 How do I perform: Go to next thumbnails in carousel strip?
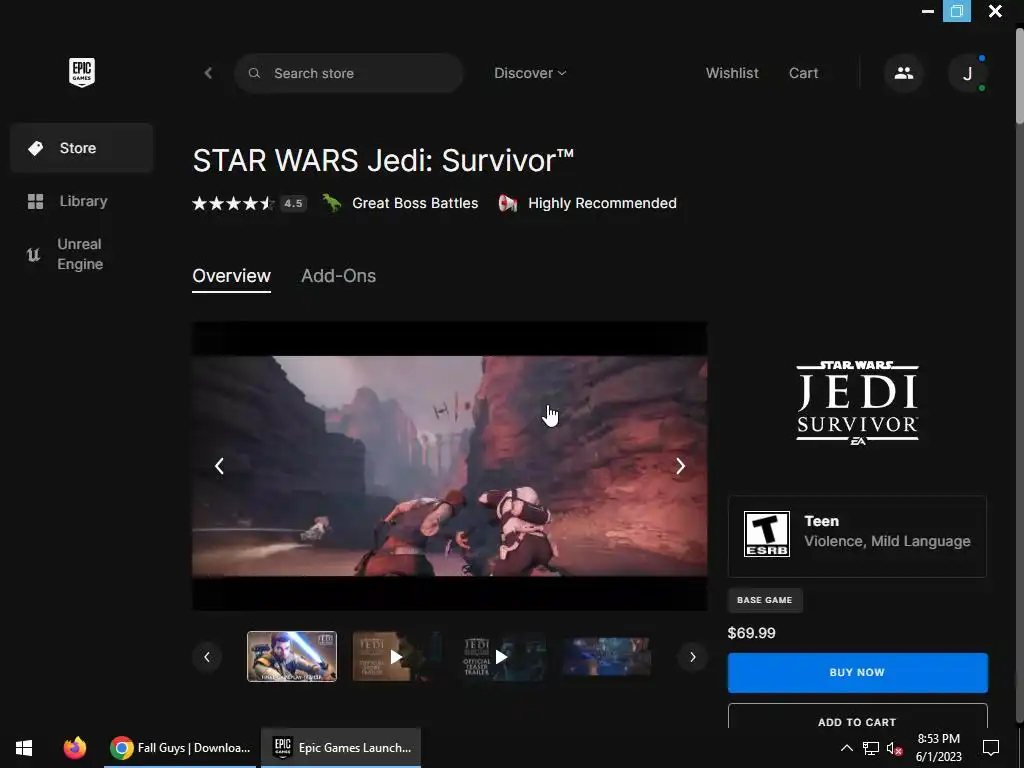[692, 657]
